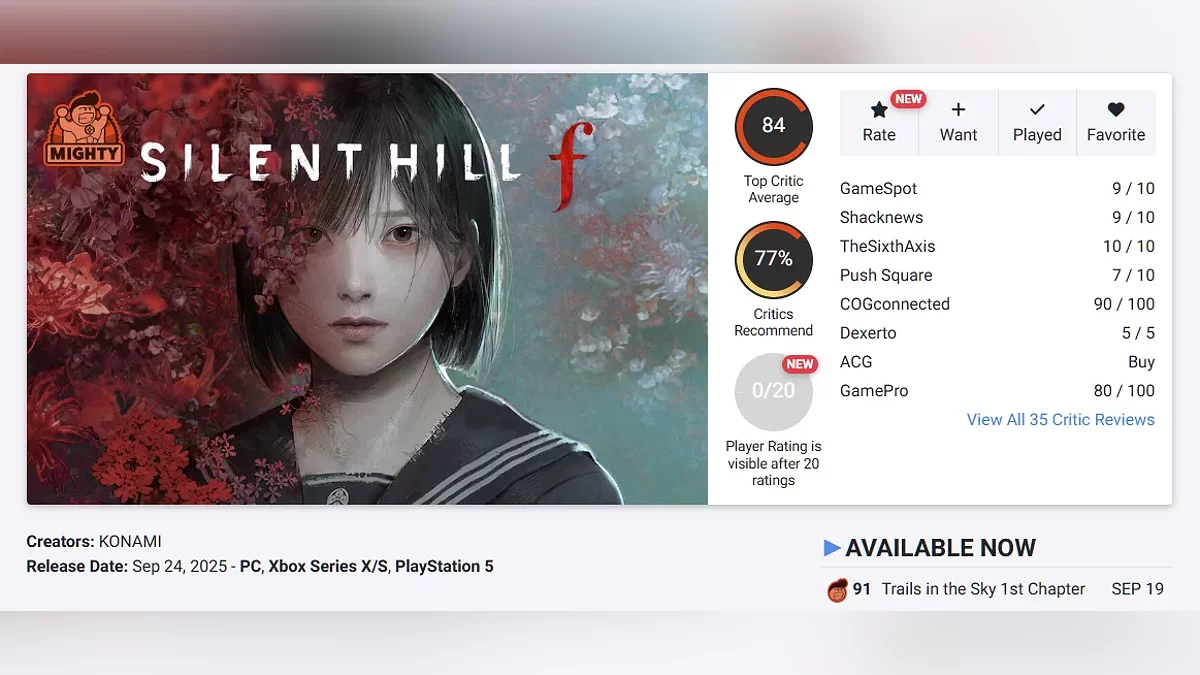
Task: Select the 77% Critics Recommend gauge
Action: click(x=773, y=260)
